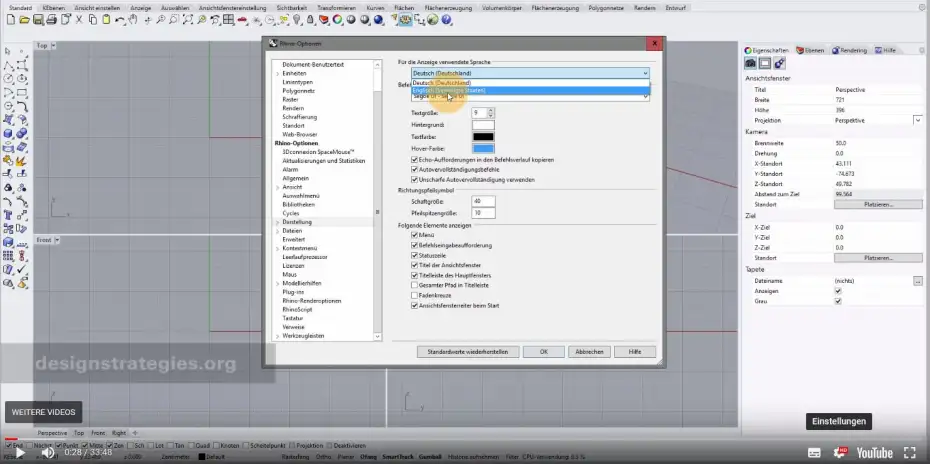Confirm options with the OK button
The width and height of the screenshot is (930, 464).
coord(544,352)
